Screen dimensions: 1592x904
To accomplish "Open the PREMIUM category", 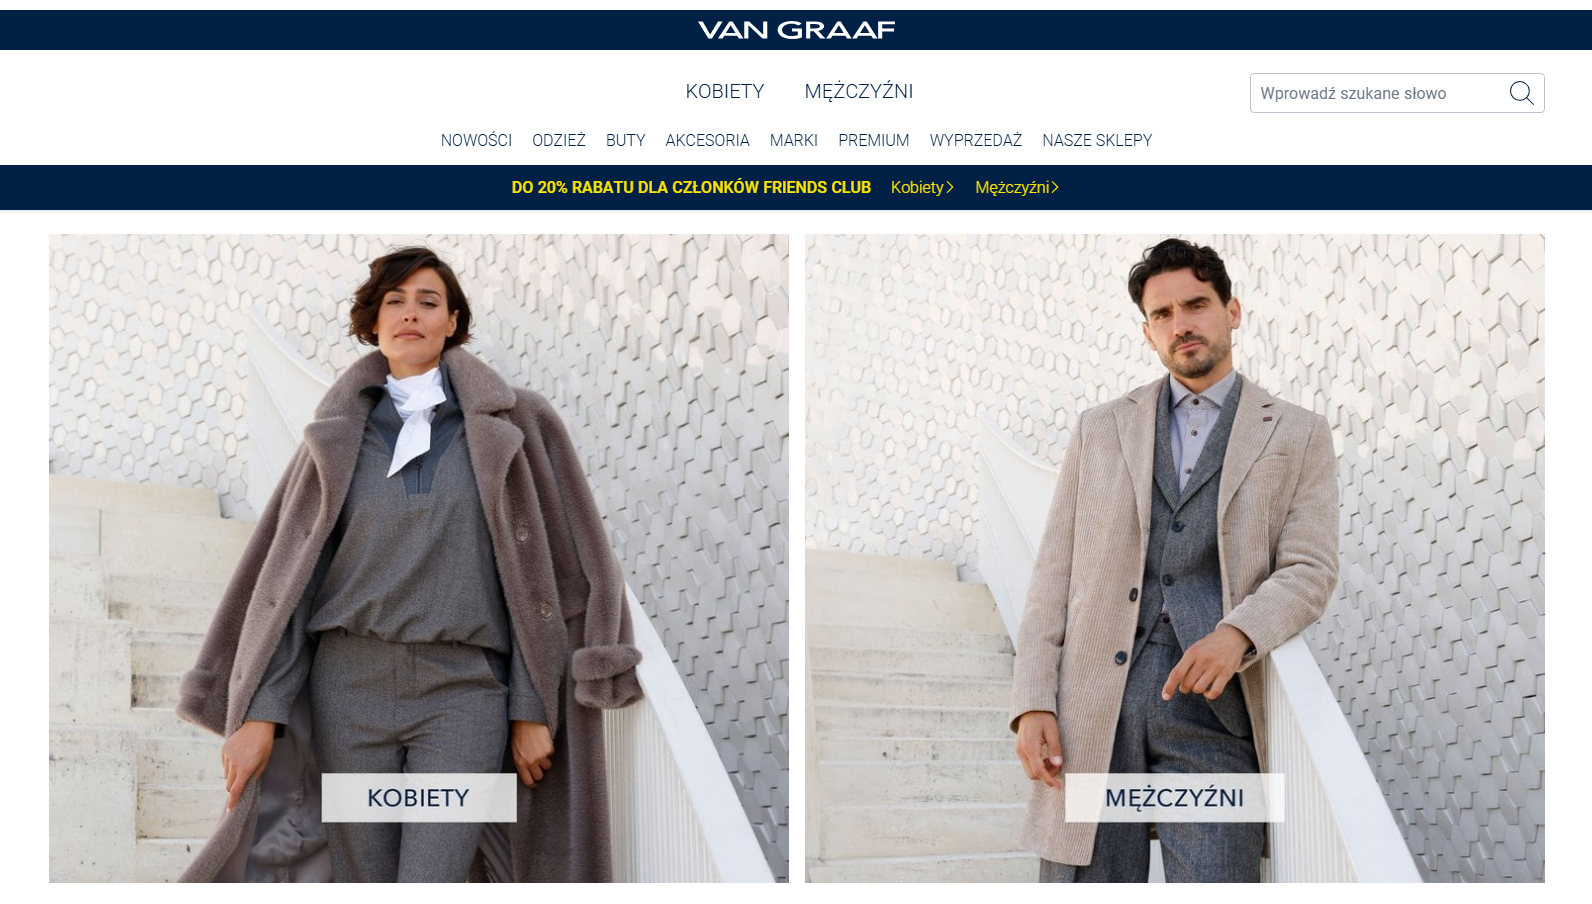I will [x=874, y=140].
